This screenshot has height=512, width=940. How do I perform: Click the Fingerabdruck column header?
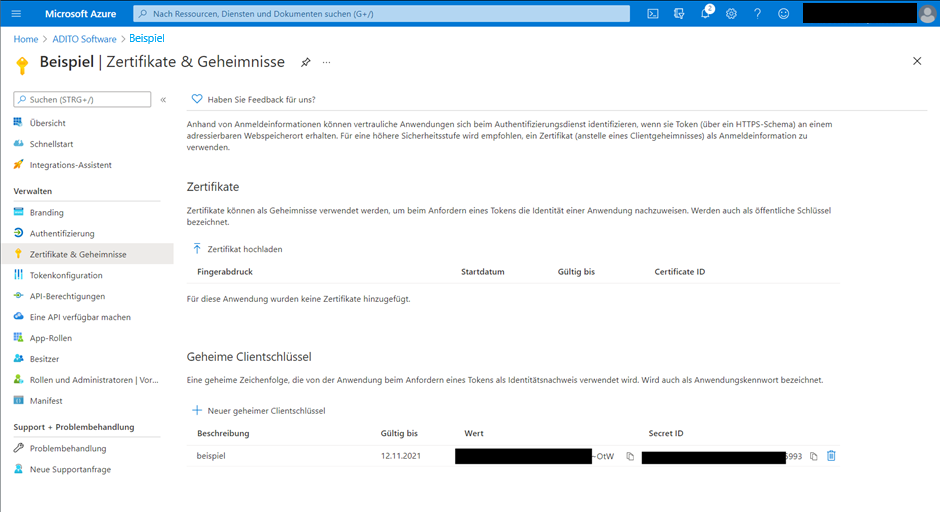(225, 272)
